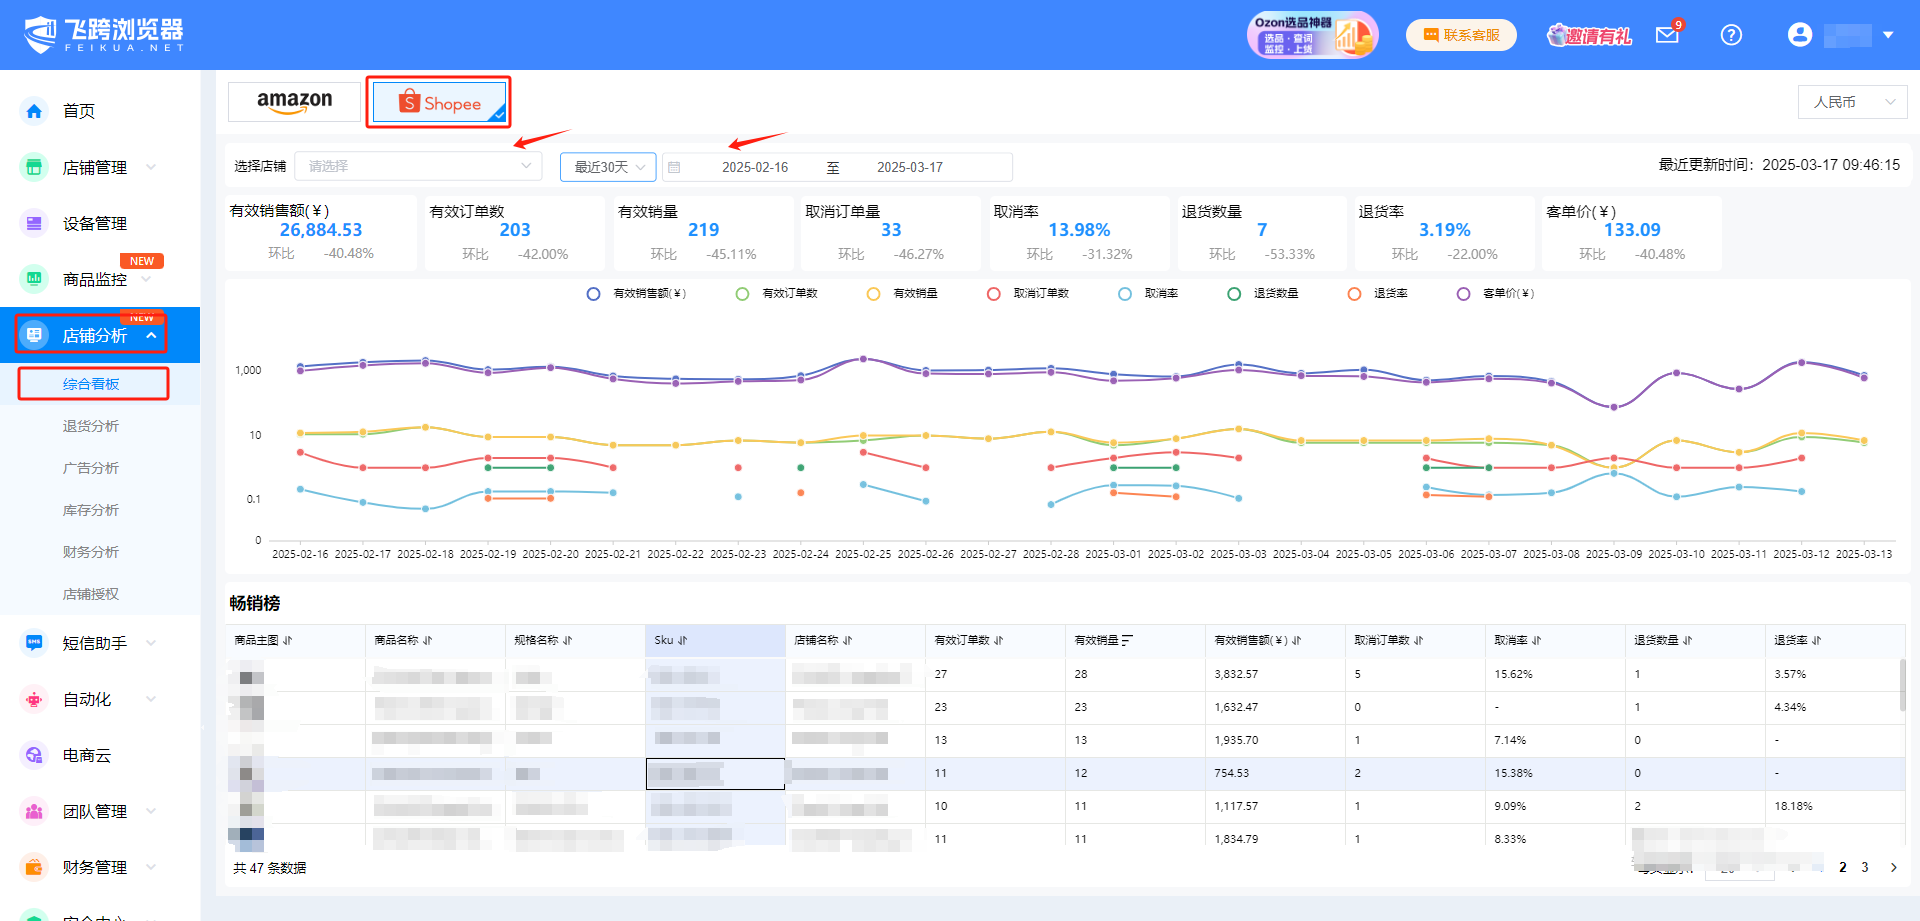
Task: Sort by the 有效销量 column sort icon
Action: [1127, 640]
